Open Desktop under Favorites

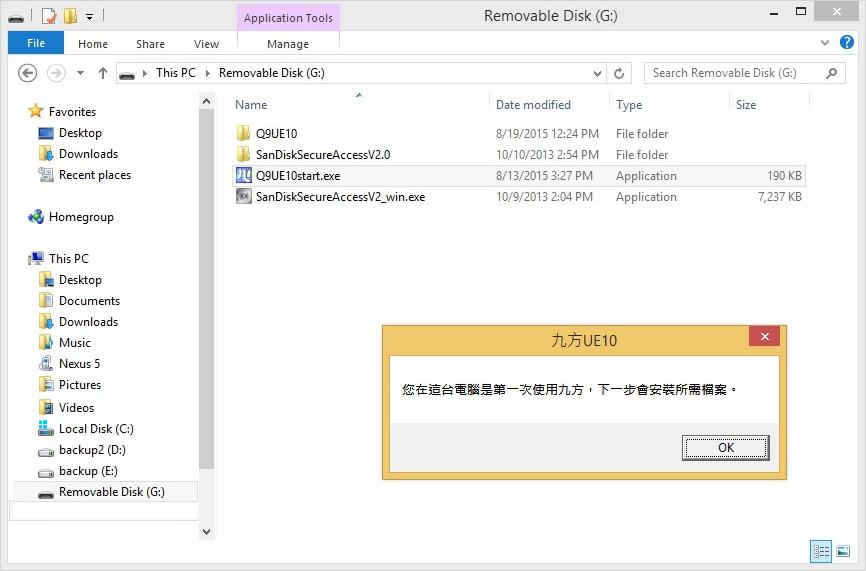pyautogui.click(x=80, y=133)
